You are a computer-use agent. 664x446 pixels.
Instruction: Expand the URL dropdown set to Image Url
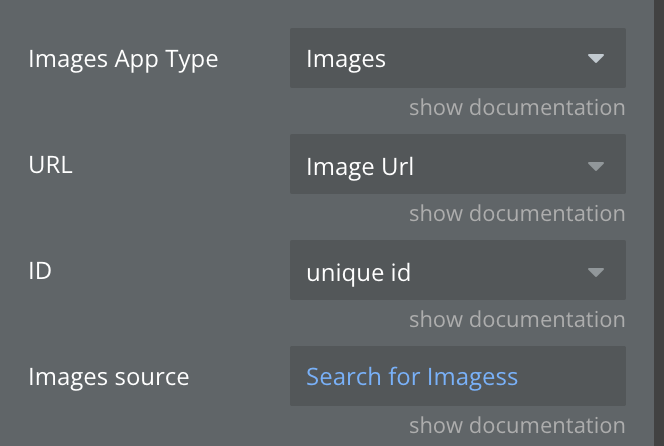457,164
